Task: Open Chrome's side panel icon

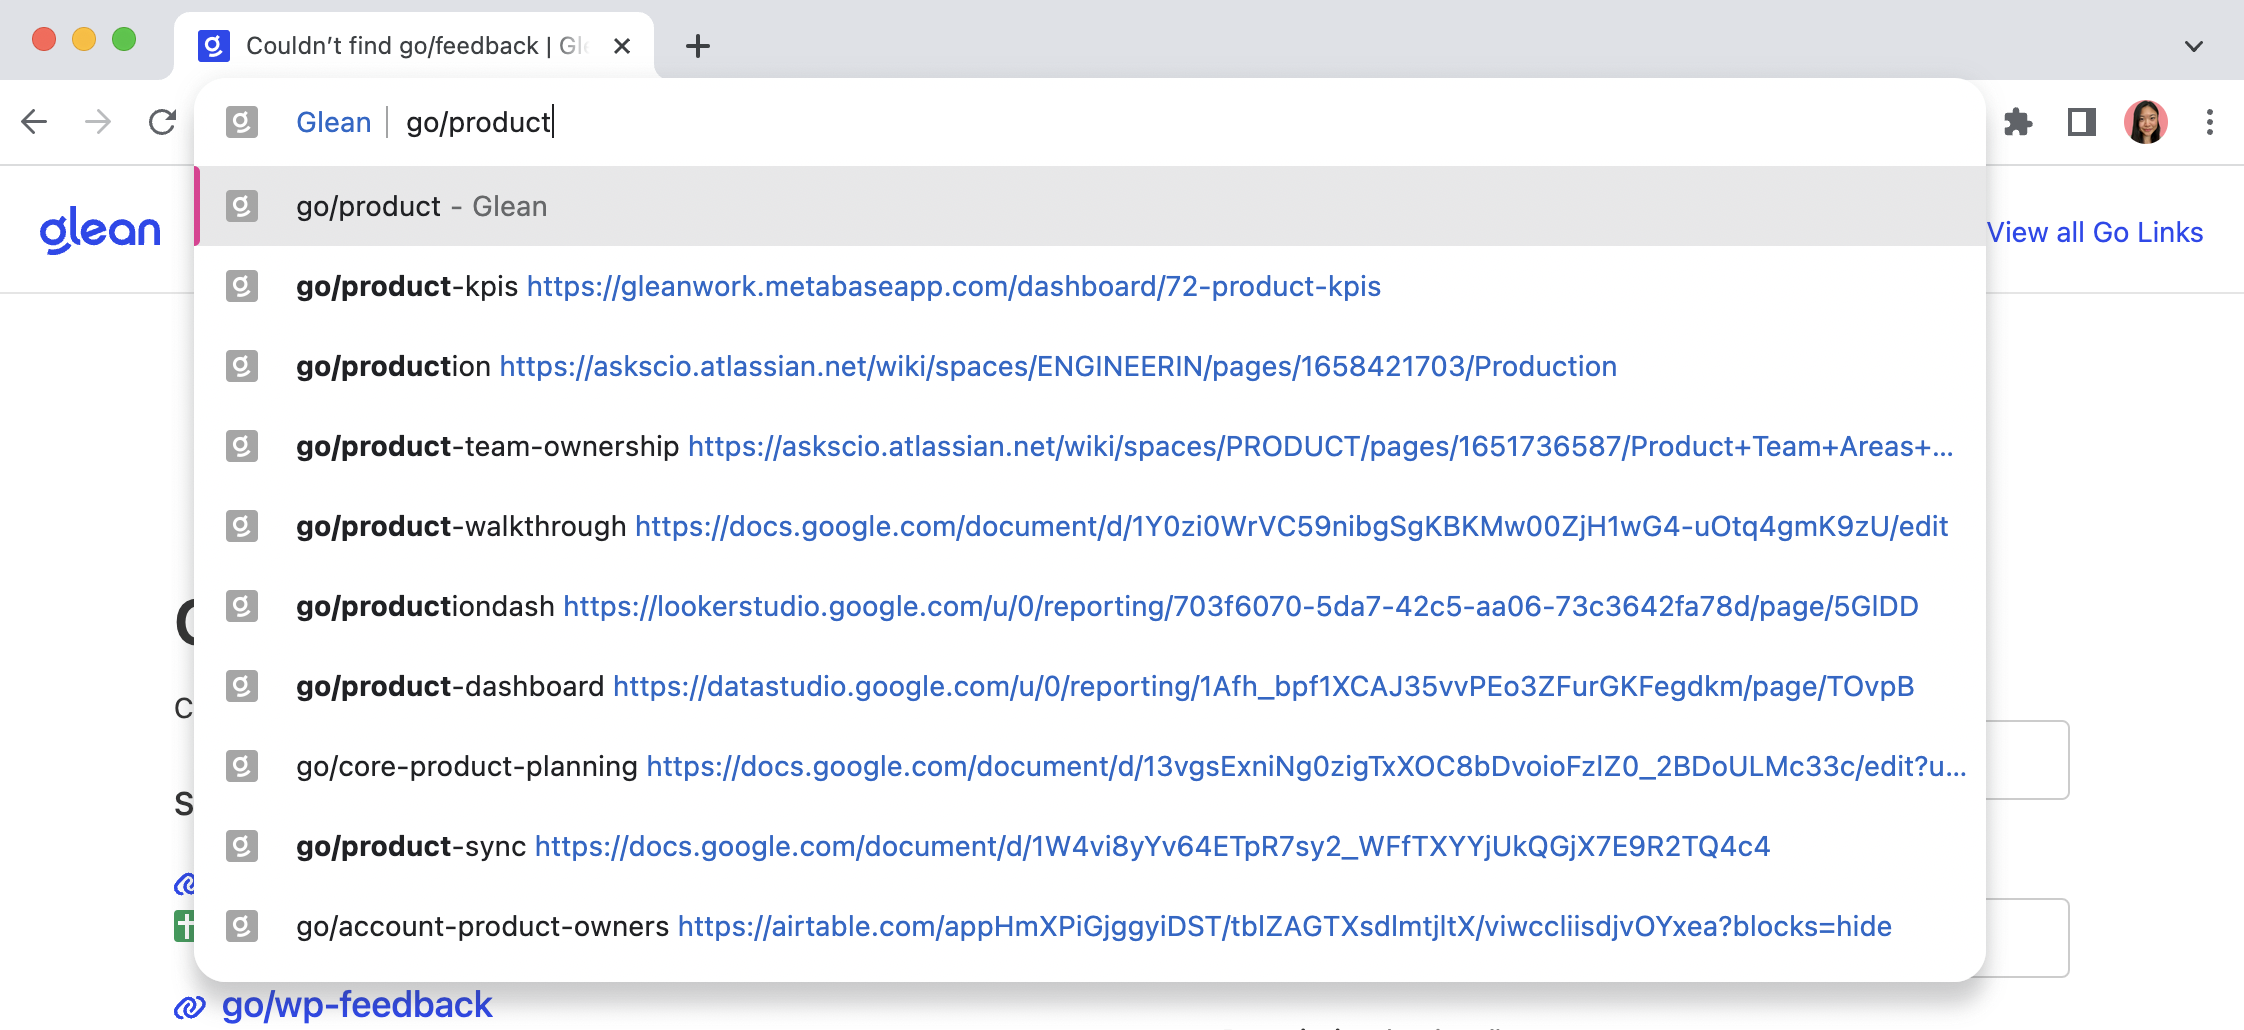Action: pos(2079,122)
